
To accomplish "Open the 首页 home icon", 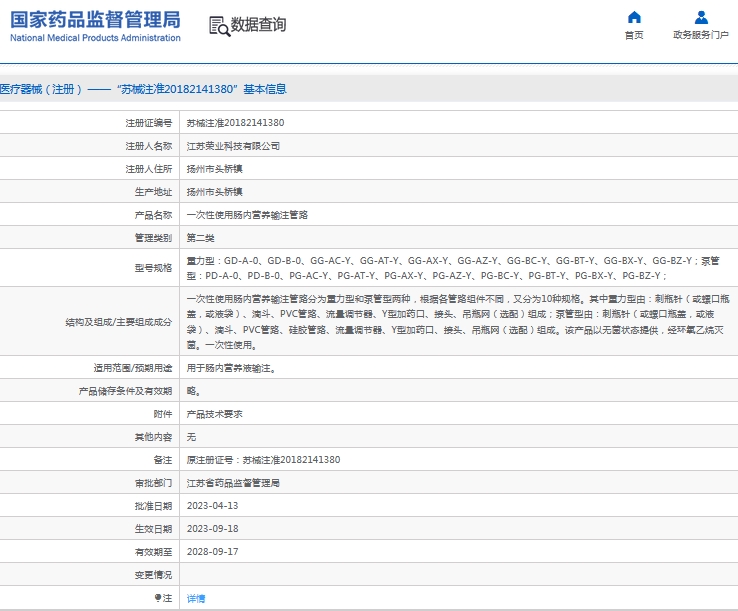I will [634, 17].
